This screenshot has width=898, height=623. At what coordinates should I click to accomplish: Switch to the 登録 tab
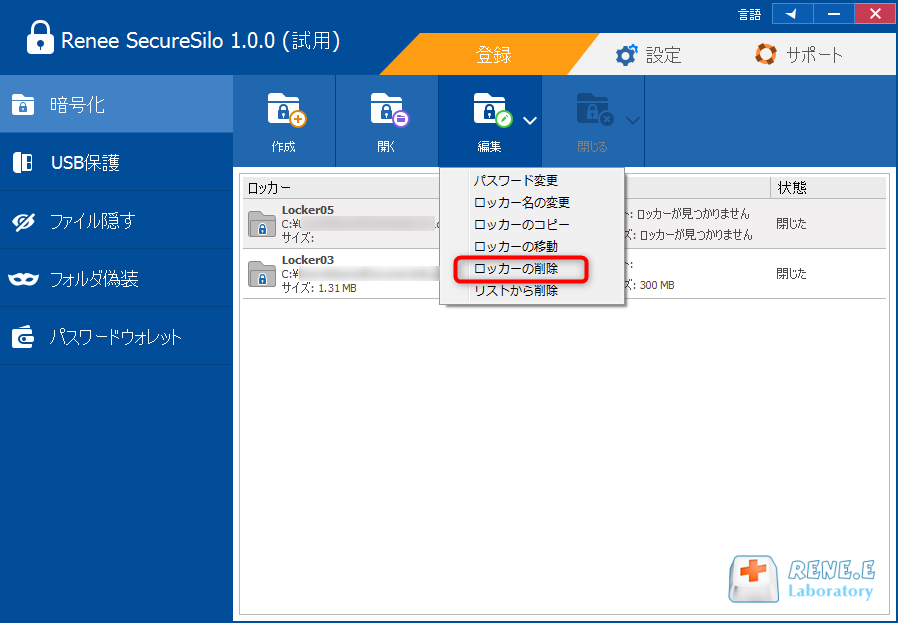(493, 55)
